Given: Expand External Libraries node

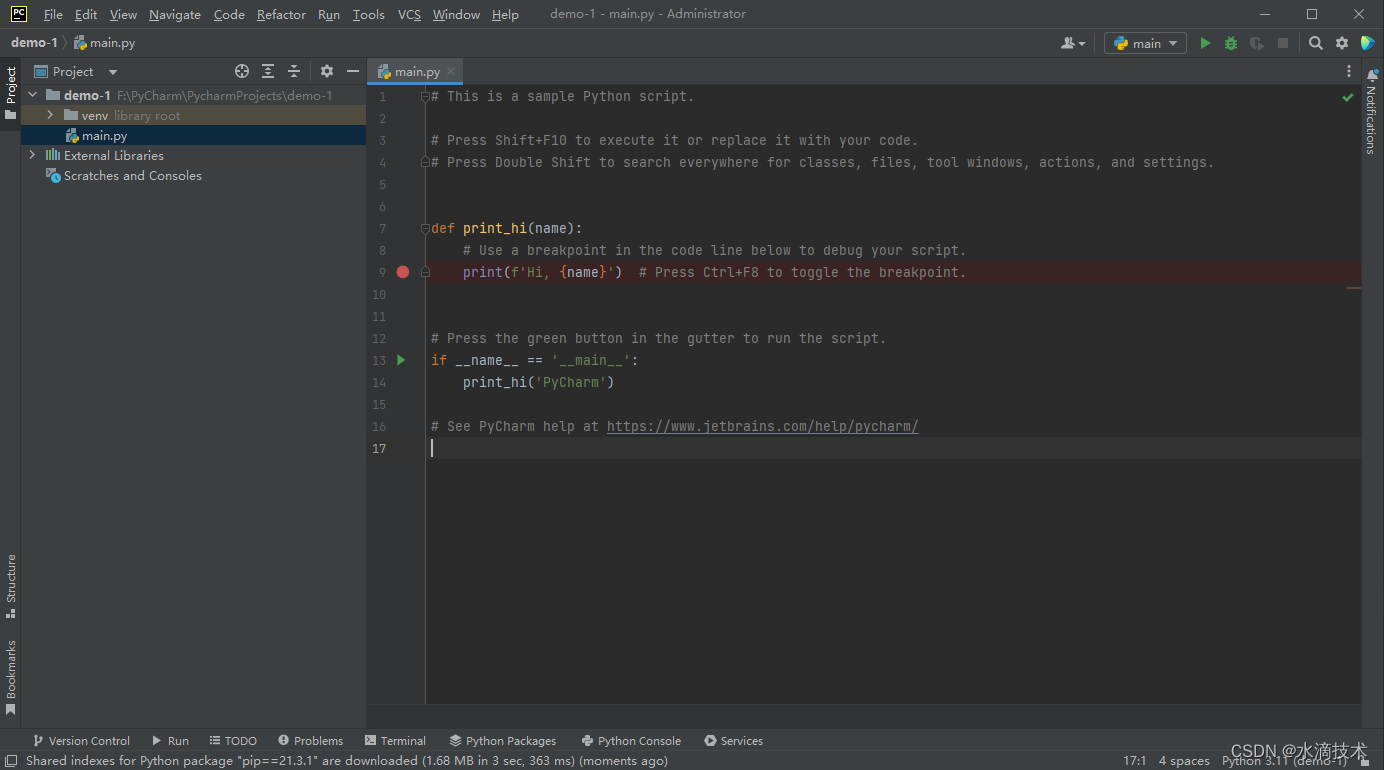Looking at the screenshot, I should pyautogui.click(x=32, y=155).
